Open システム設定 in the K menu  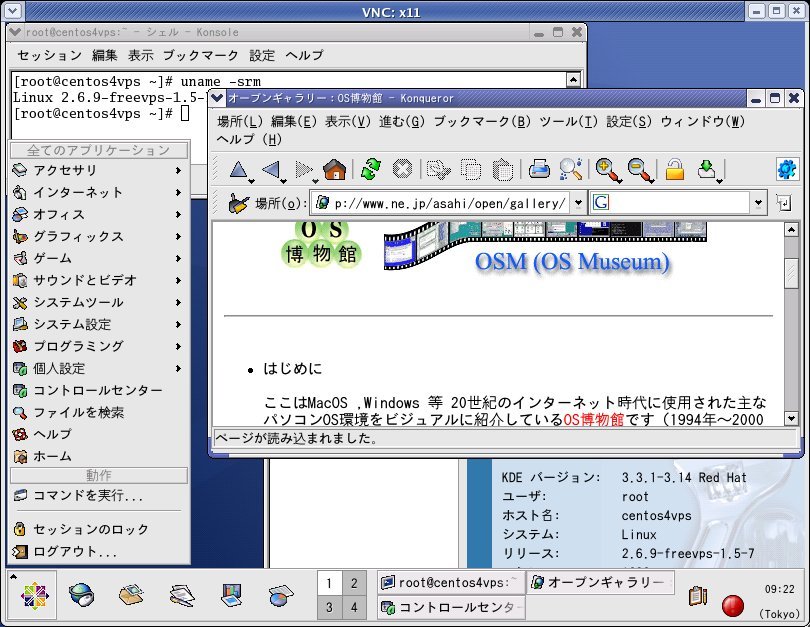click(99, 324)
